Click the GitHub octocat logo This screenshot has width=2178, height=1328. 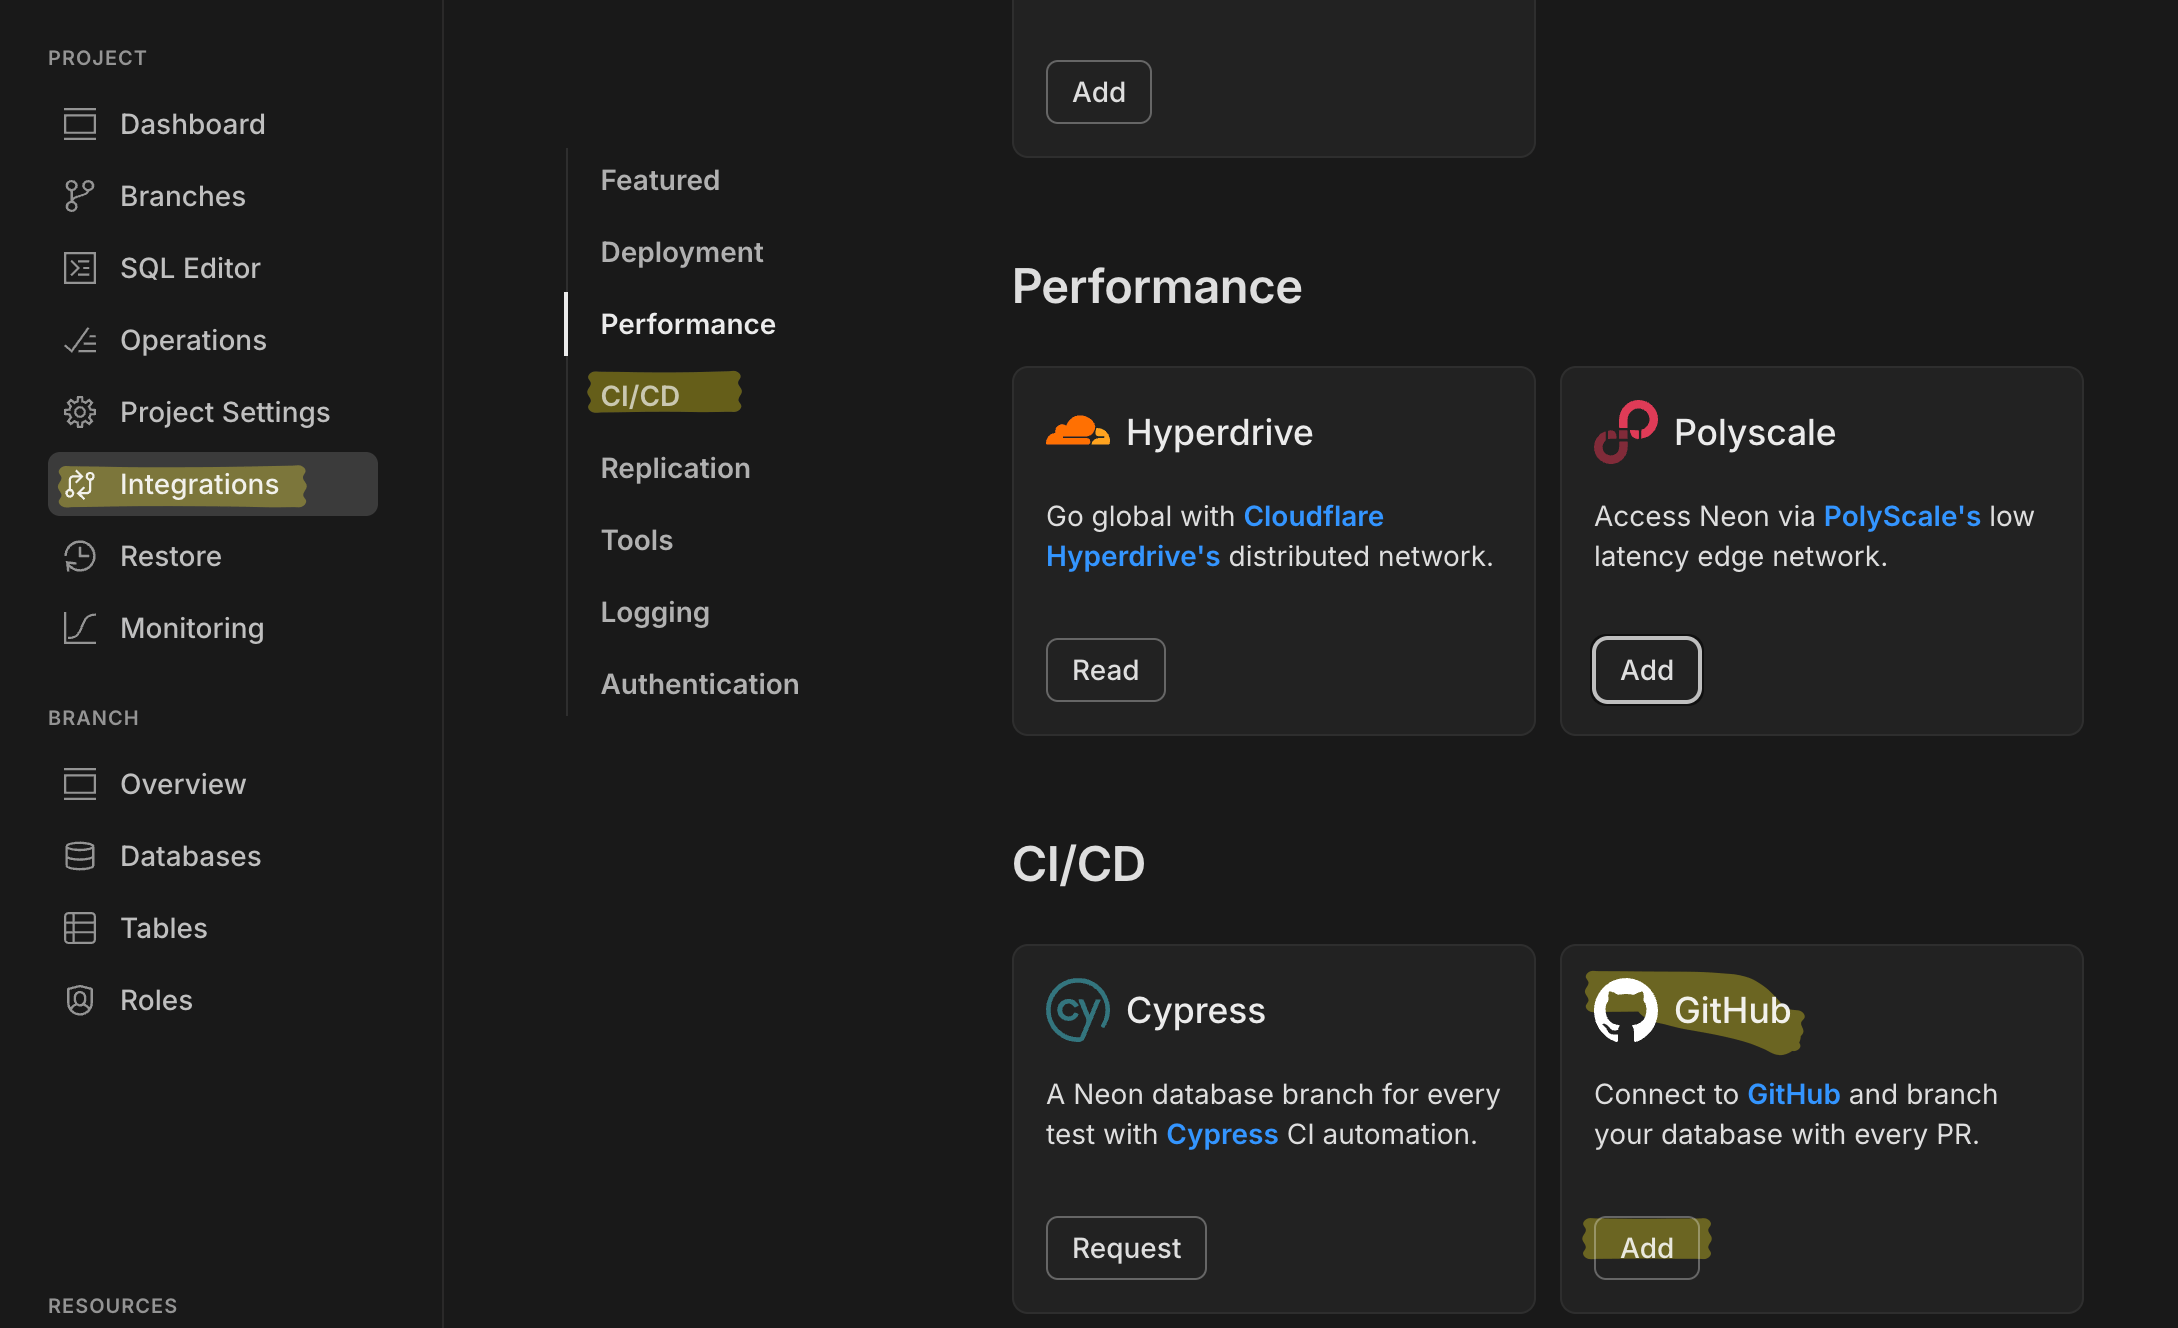click(1625, 1010)
